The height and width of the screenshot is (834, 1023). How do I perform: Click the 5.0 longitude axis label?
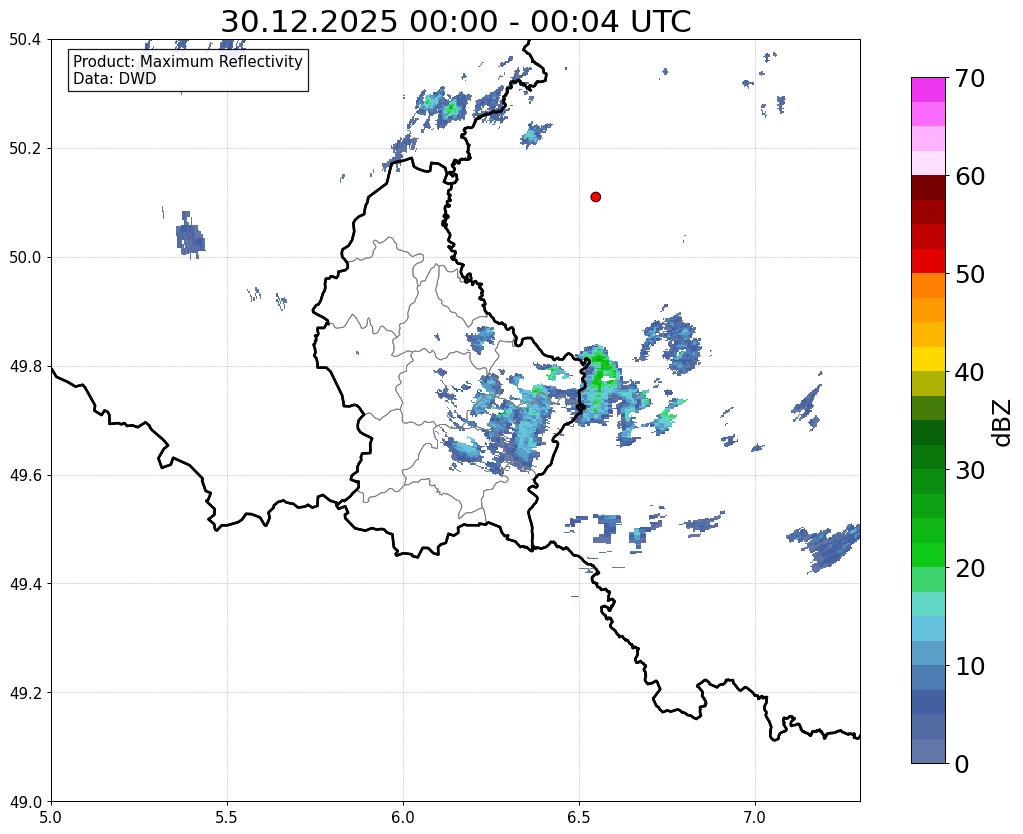(x=51, y=817)
